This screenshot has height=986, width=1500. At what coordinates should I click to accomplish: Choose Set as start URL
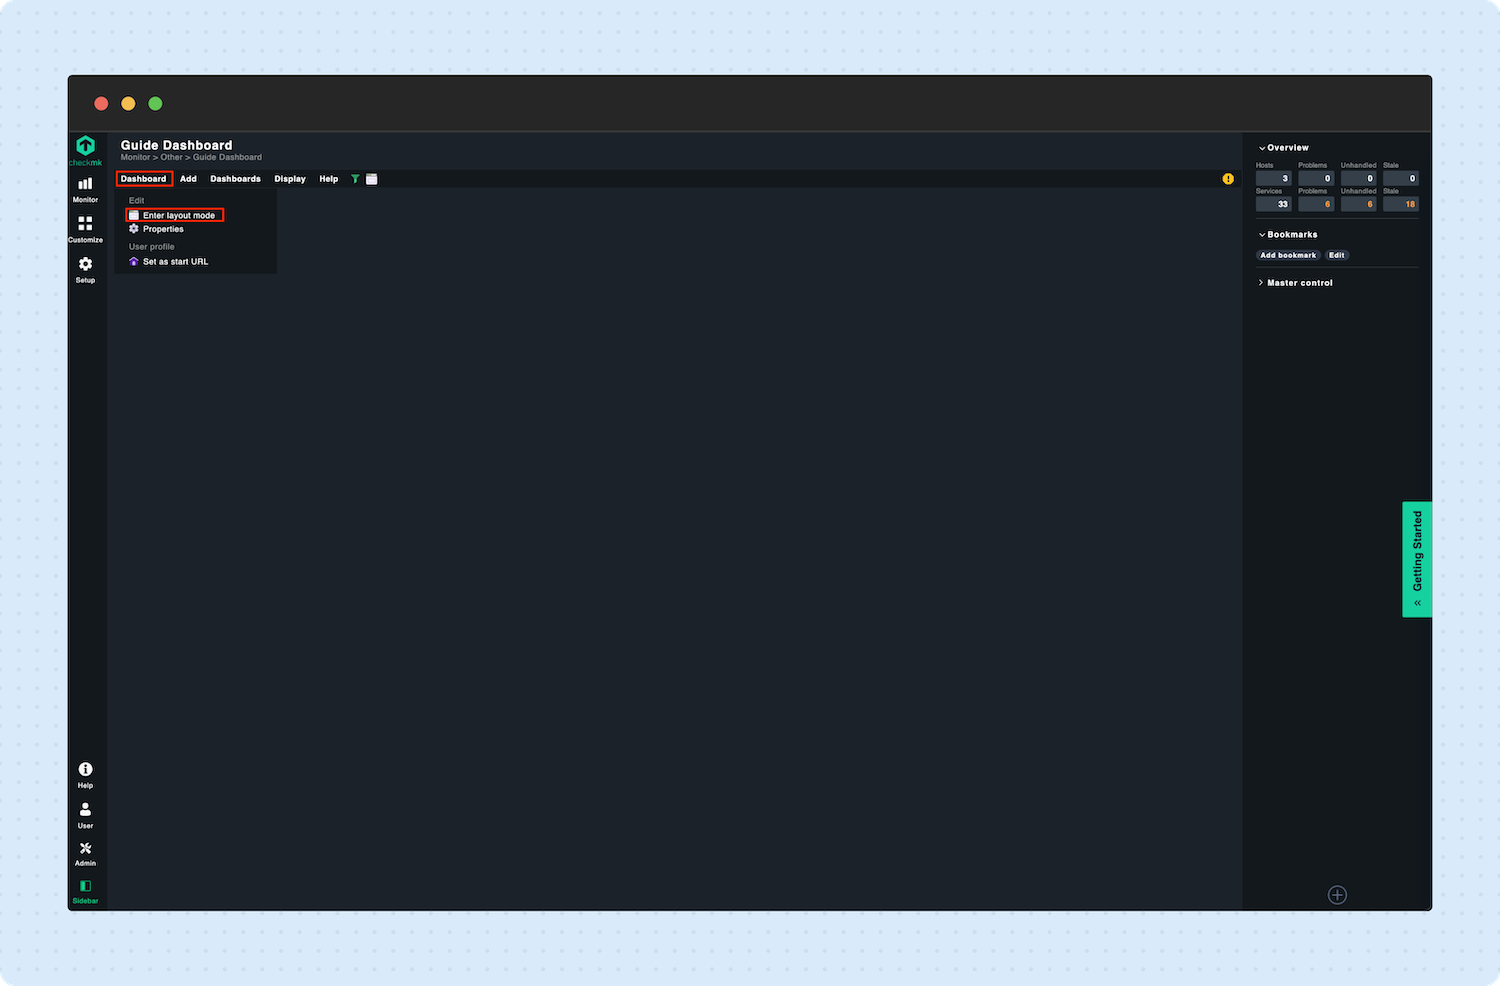click(168, 262)
